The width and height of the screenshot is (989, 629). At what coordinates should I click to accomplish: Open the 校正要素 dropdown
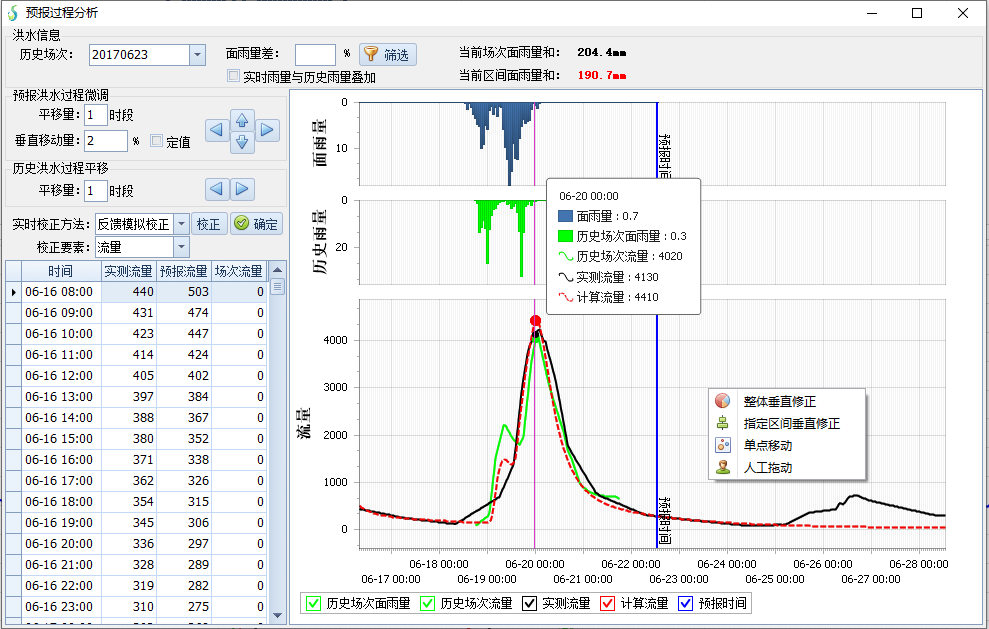click(x=181, y=247)
